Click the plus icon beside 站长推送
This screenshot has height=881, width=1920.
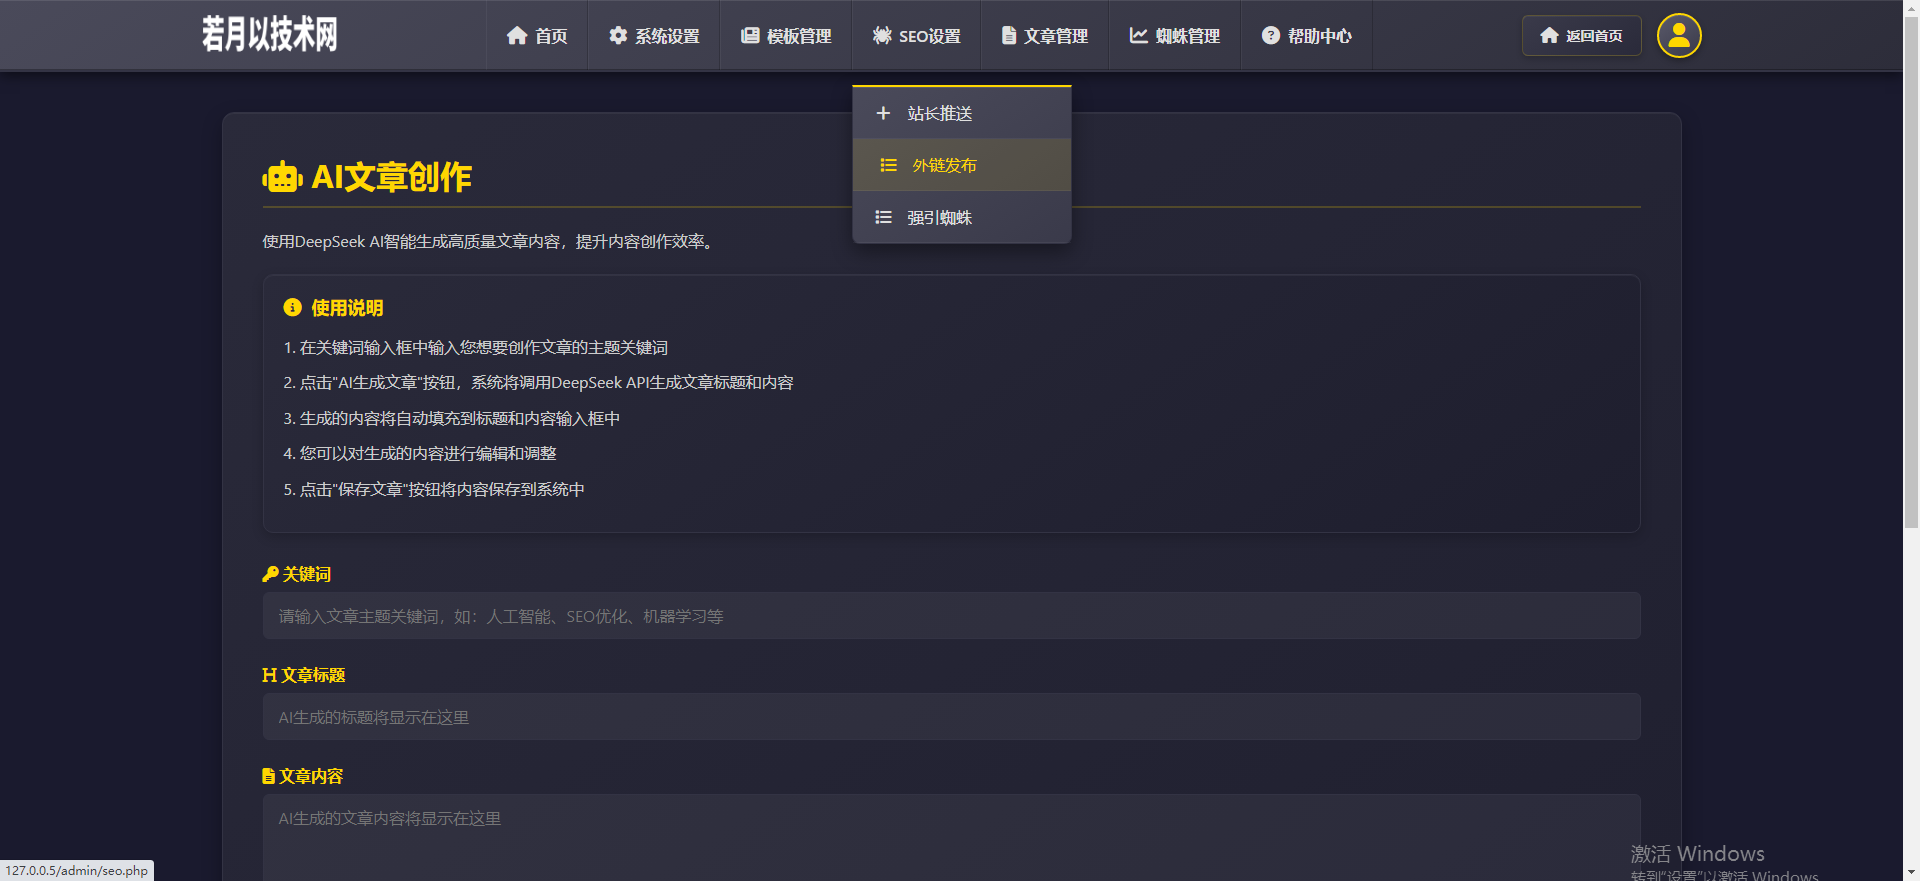click(883, 114)
